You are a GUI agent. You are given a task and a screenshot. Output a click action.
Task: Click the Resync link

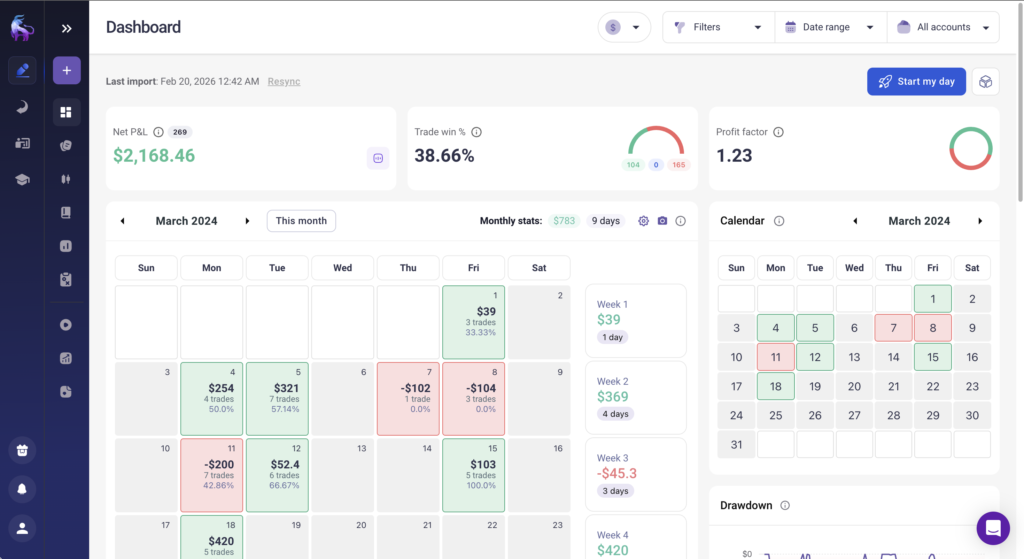coord(284,81)
